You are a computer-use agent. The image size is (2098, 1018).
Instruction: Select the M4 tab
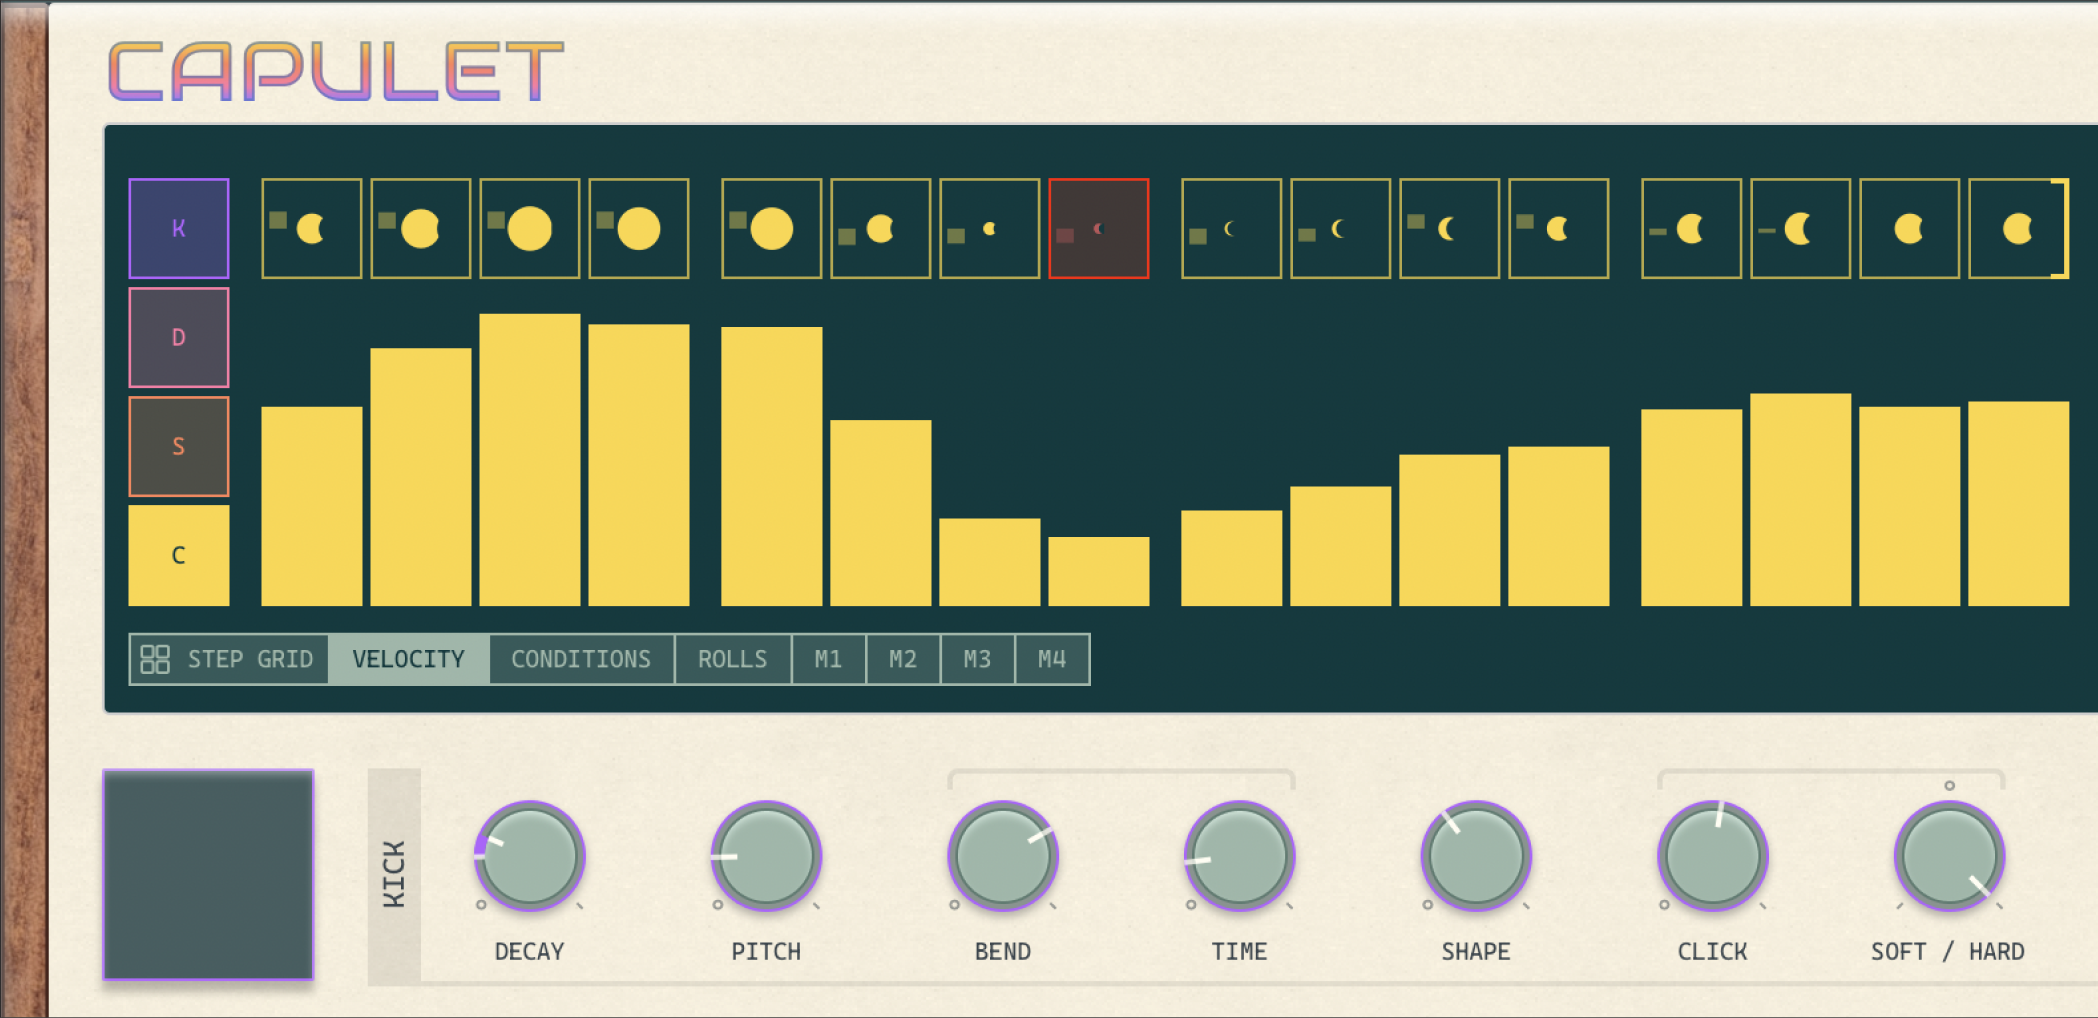[x=1052, y=659]
